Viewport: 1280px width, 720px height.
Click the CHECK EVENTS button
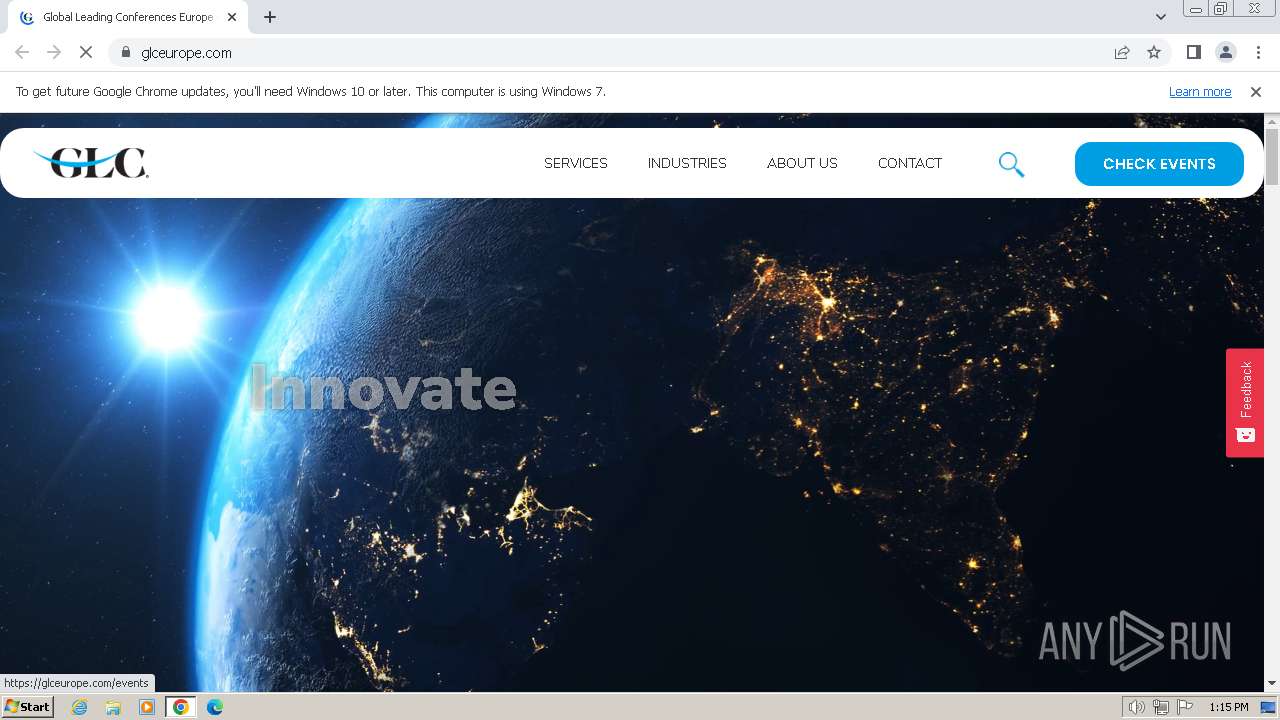[1159, 164]
